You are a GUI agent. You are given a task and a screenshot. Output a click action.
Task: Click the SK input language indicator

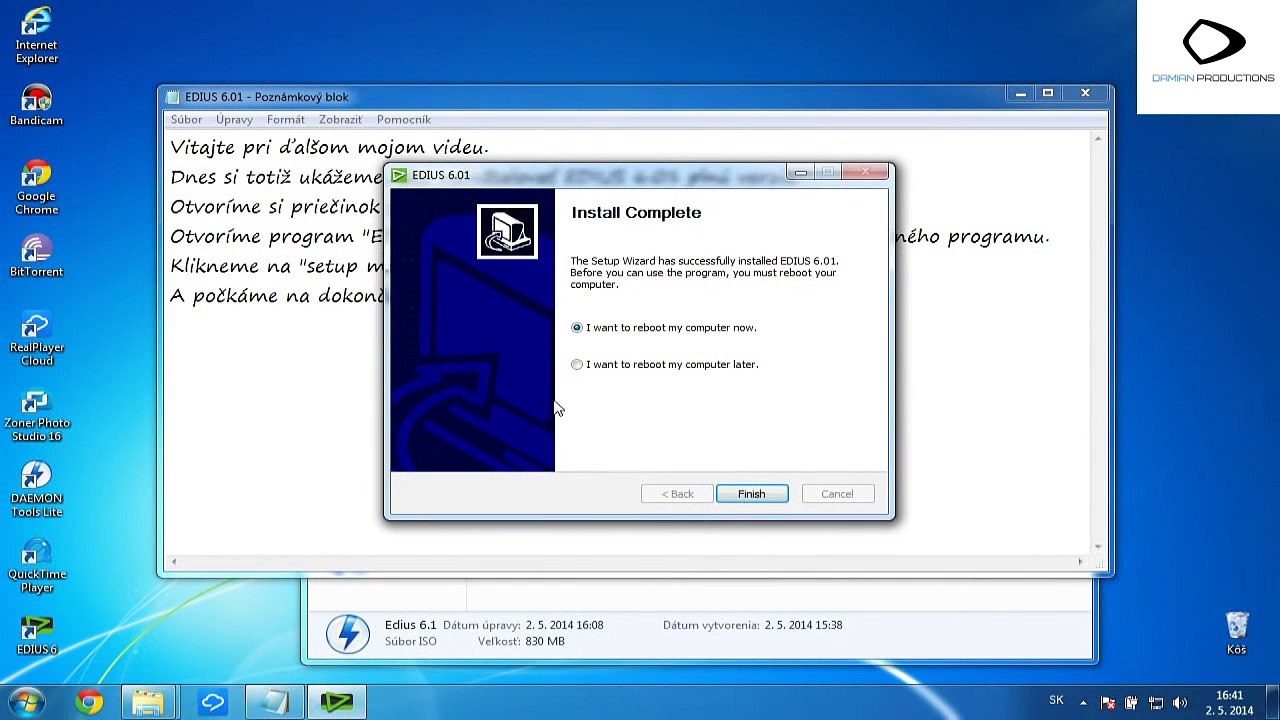coord(1056,700)
